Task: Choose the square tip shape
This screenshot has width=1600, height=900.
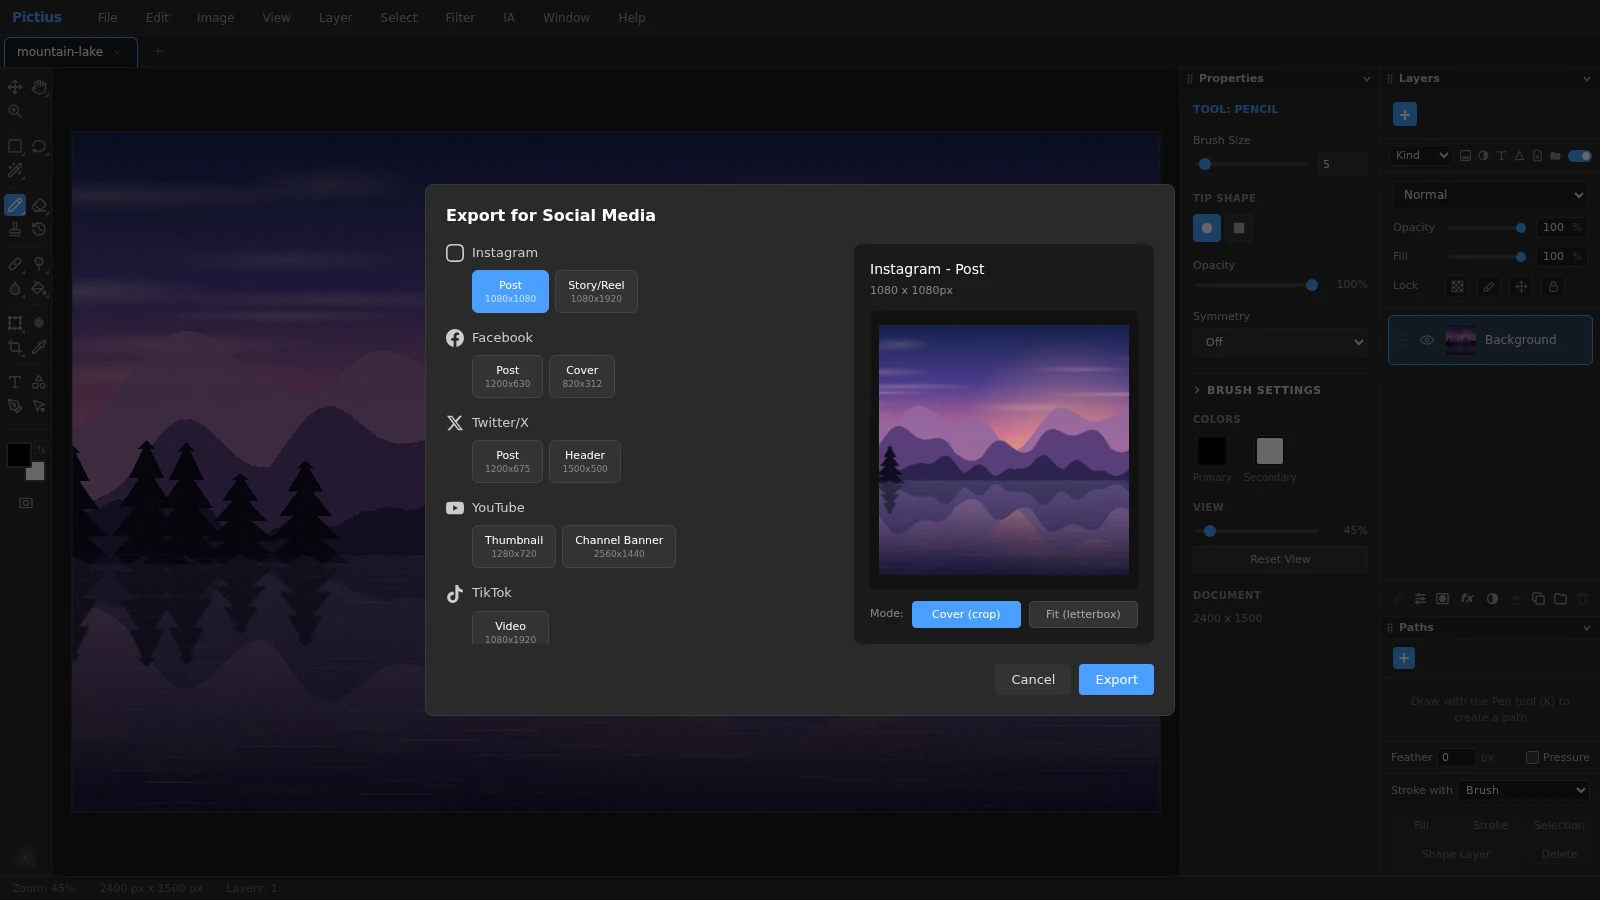Action: pyautogui.click(x=1239, y=228)
